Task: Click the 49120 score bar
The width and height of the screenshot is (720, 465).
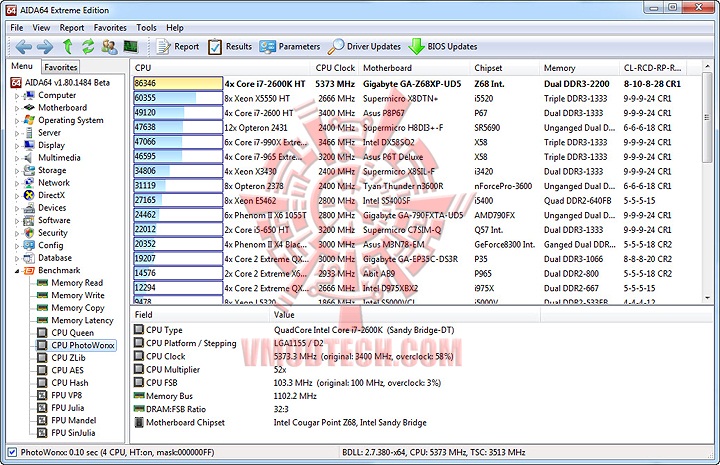Action: (178, 113)
